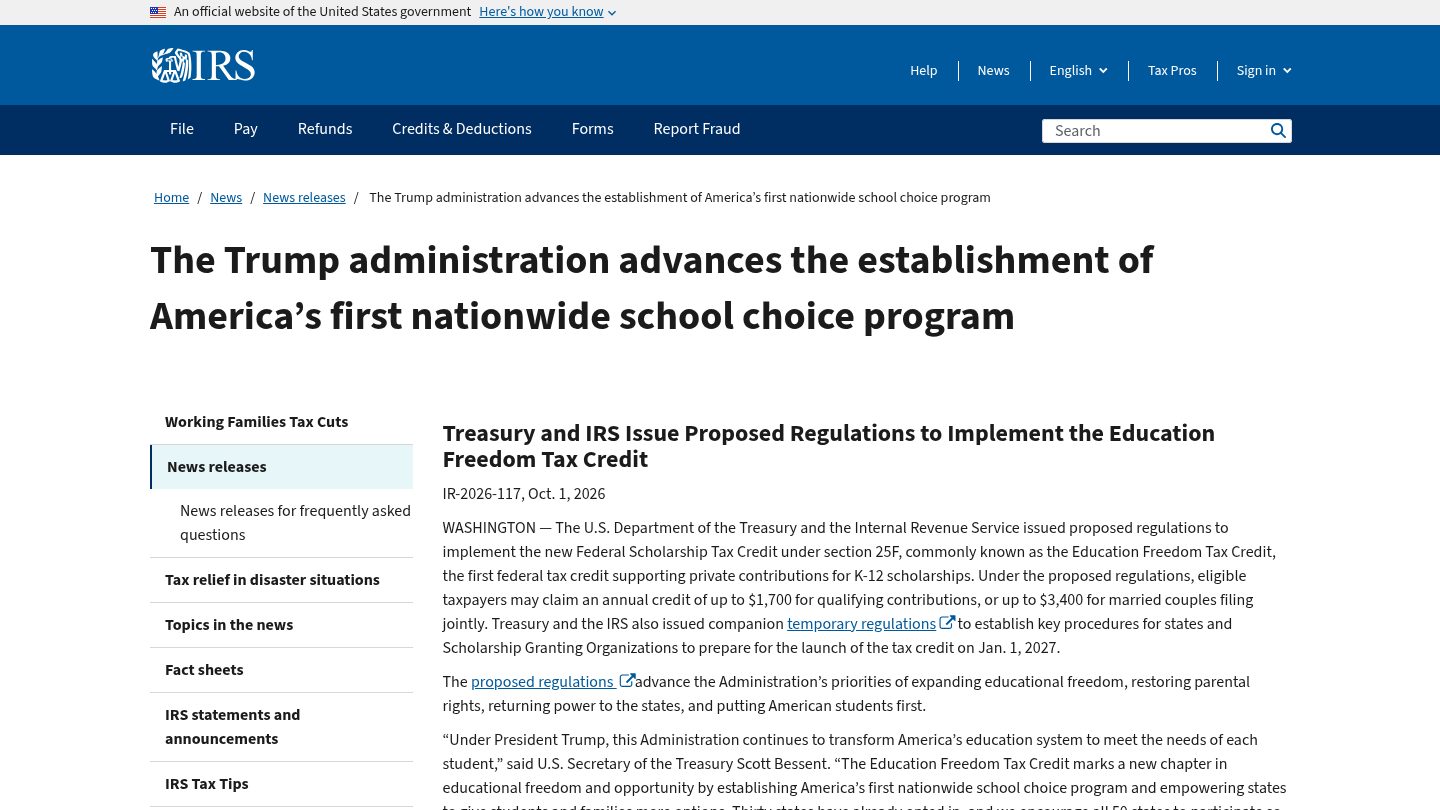Image resolution: width=1440 pixels, height=810 pixels.
Task: Click the Search input field
Action: (x=1155, y=131)
